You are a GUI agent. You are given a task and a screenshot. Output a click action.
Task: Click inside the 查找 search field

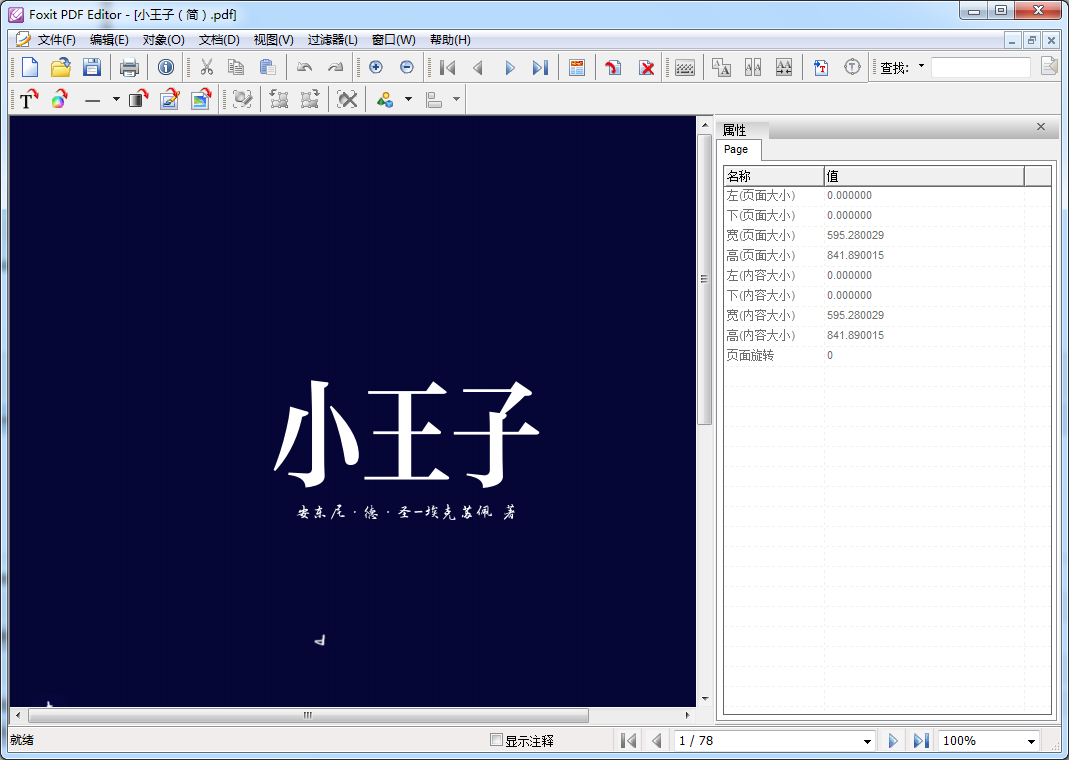[980, 68]
